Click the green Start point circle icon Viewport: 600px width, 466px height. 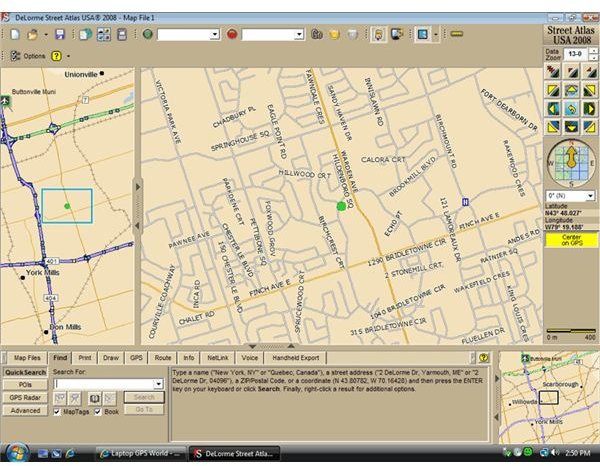(148, 34)
